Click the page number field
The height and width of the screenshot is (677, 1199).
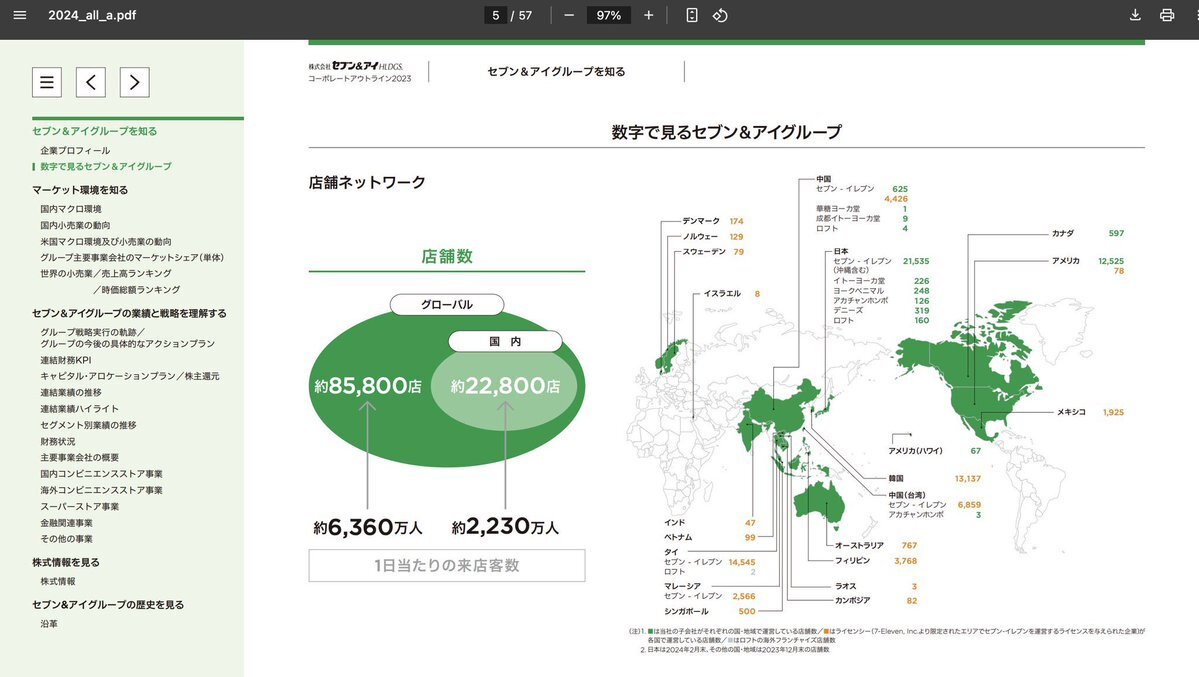tap(496, 15)
